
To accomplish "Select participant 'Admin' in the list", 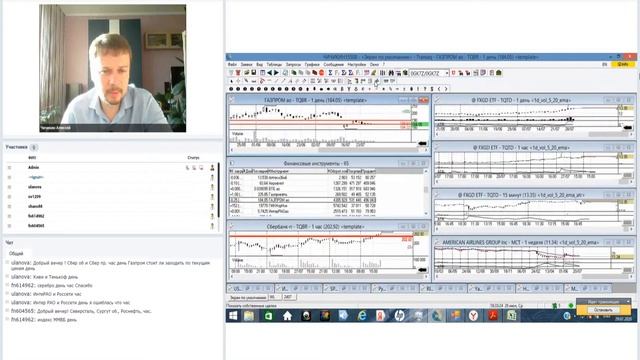I will coord(33,167).
